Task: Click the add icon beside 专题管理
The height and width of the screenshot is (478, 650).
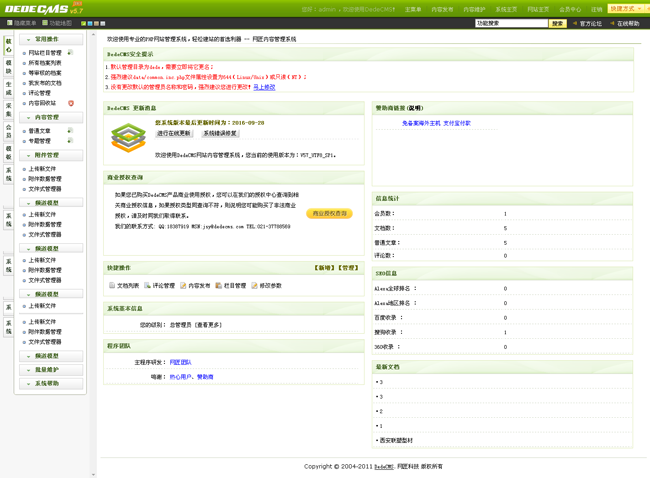Action: 70,141
